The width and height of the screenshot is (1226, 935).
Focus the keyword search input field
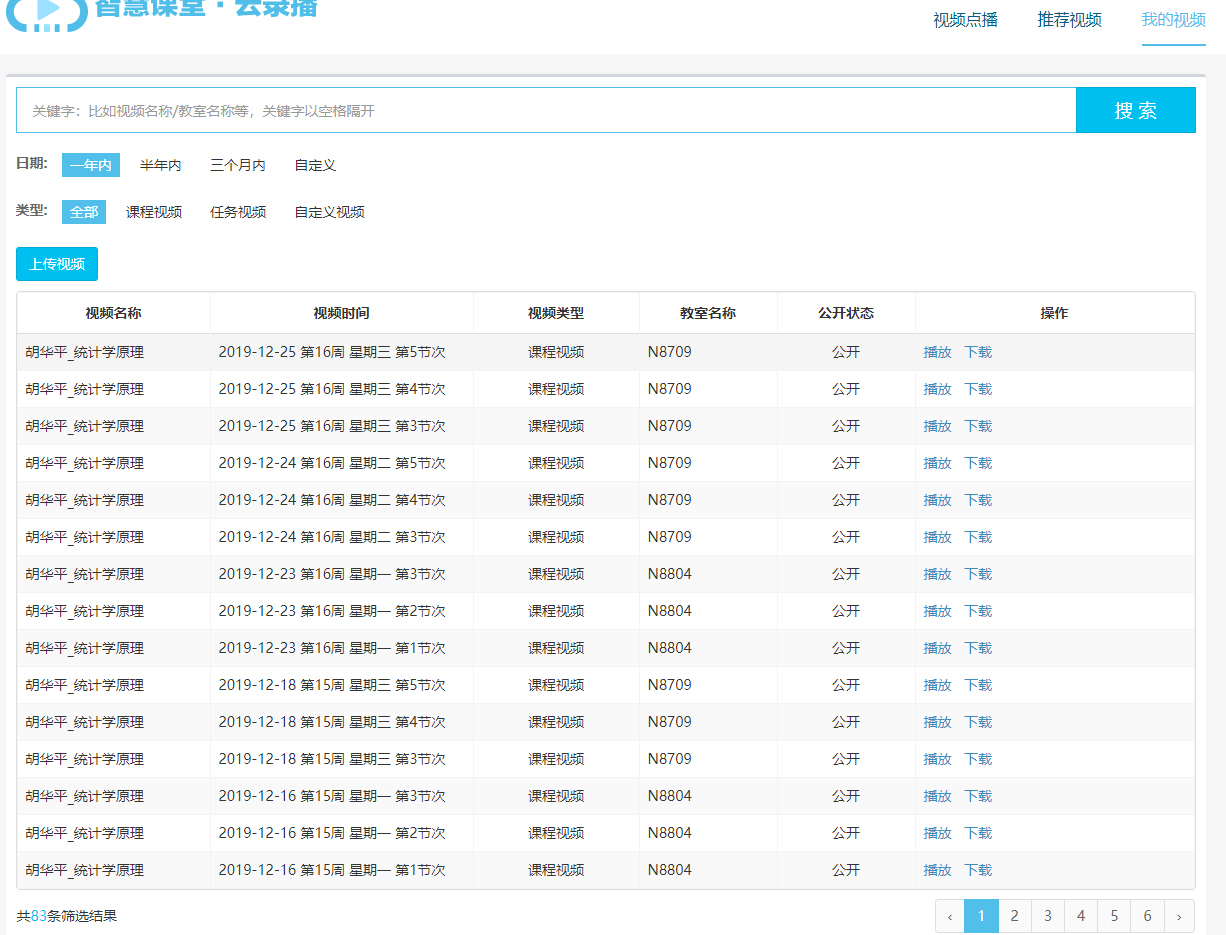pyautogui.click(x=545, y=110)
